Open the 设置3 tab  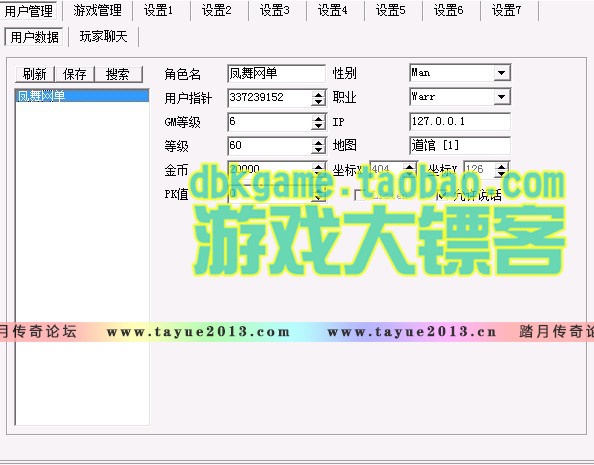pos(275,11)
